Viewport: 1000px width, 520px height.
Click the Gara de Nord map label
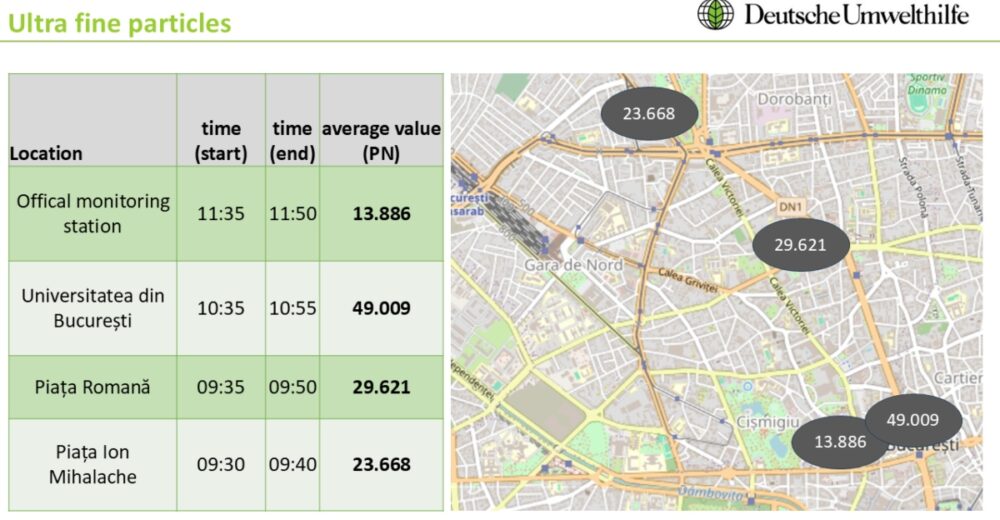tap(574, 265)
